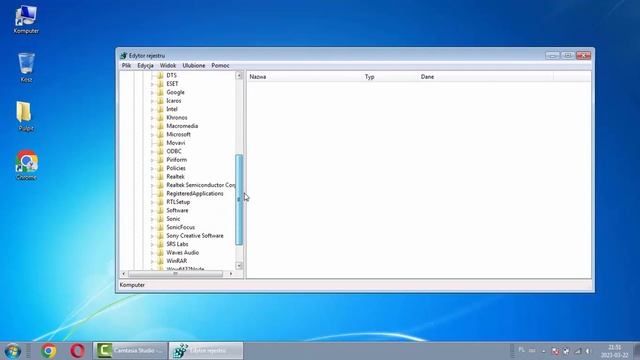Select the Policies key label
The width and height of the screenshot is (640, 360).
coord(176,168)
